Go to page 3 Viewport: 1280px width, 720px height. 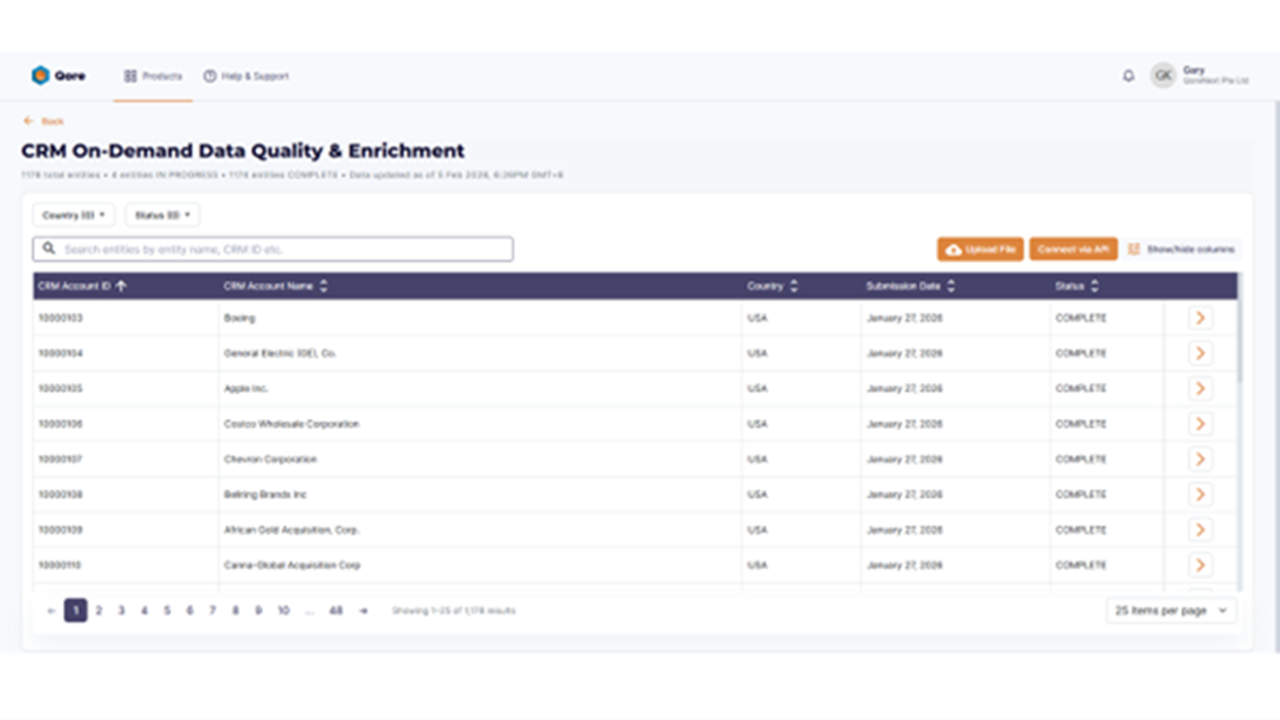(x=121, y=610)
